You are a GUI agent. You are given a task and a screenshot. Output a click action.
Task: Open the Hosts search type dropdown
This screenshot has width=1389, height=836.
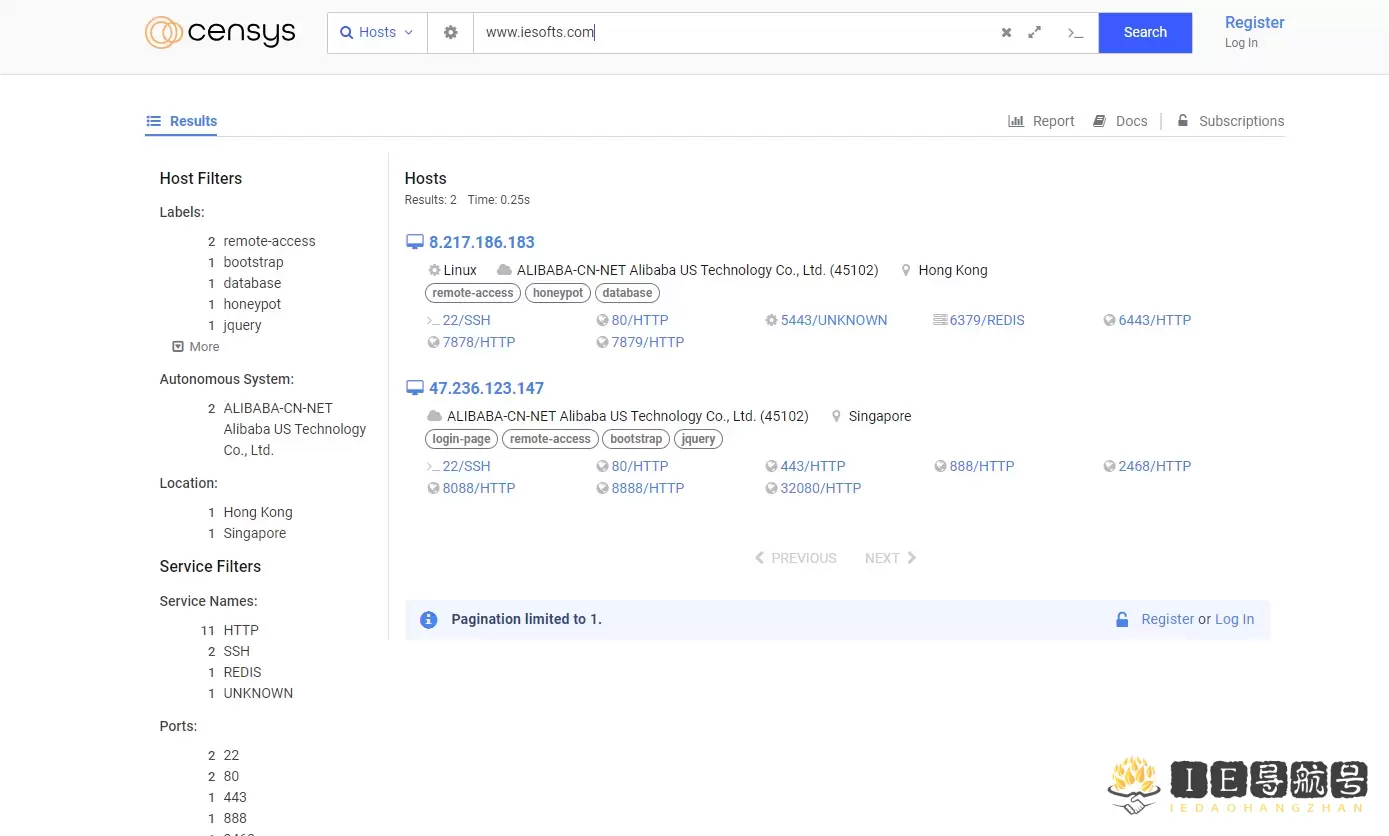[x=377, y=33]
